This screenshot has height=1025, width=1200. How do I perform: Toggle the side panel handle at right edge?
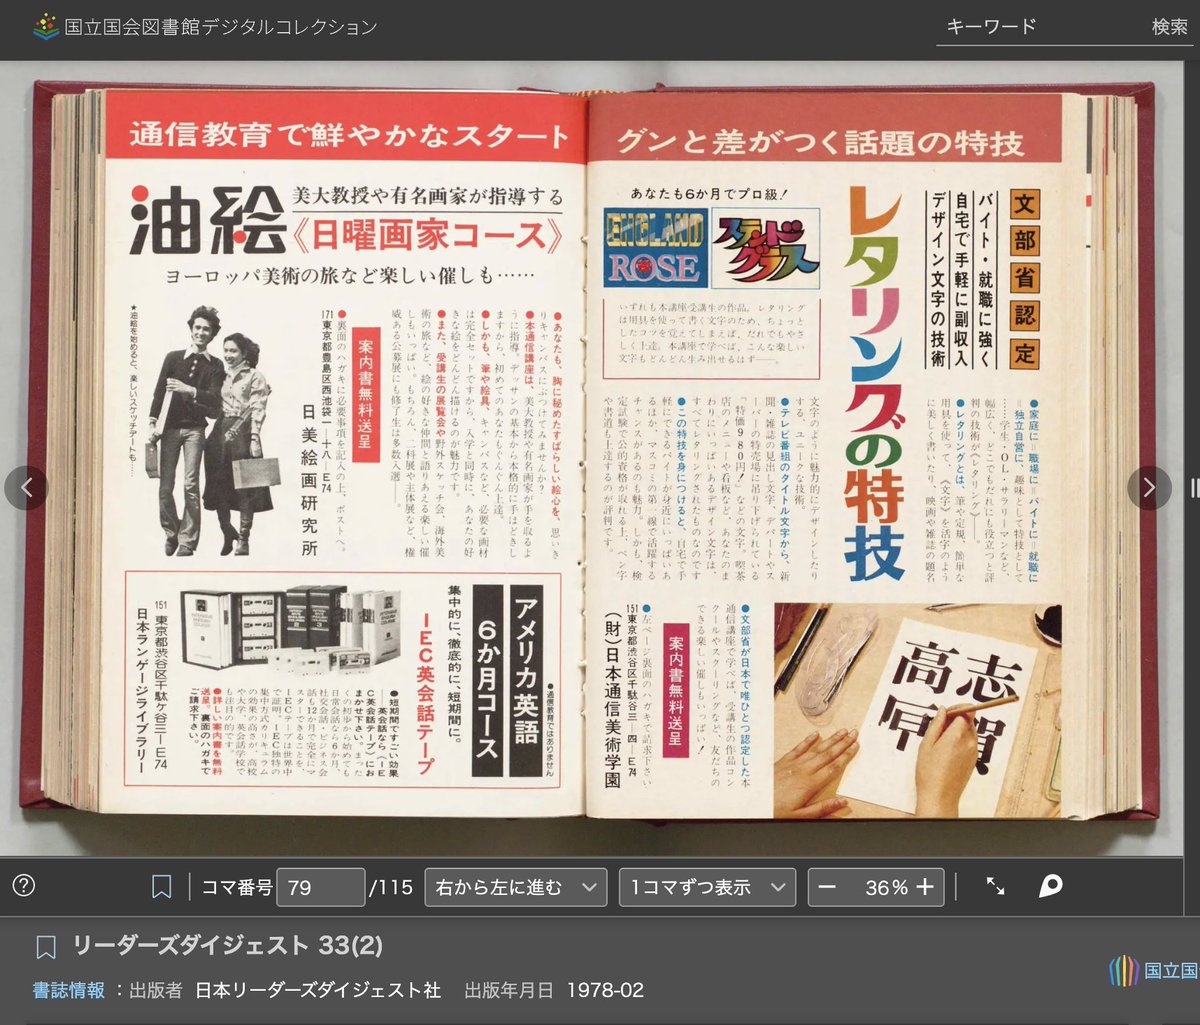pos(1193,488)
